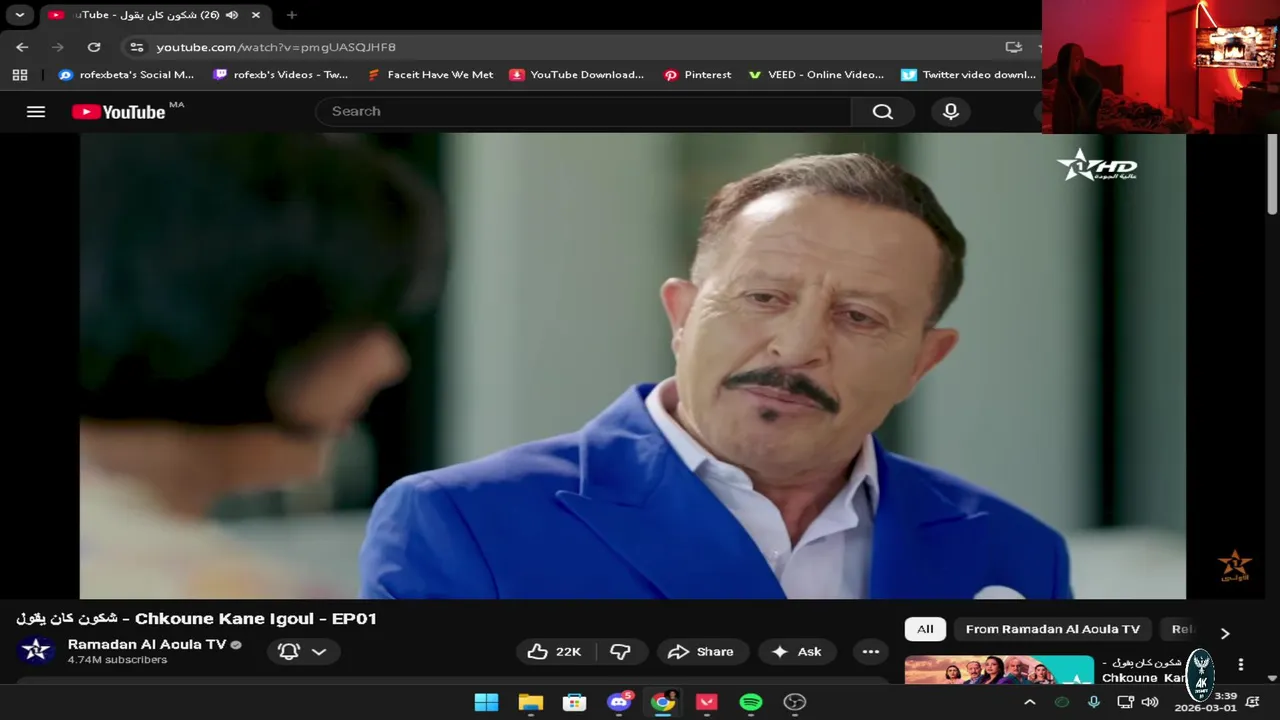
Task: Open Spotify from taskbar
Action: tap(751, 703)
